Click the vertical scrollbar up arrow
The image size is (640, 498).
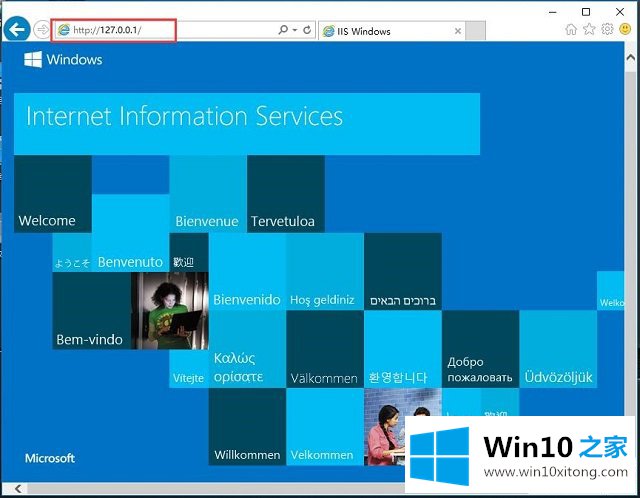631,58
